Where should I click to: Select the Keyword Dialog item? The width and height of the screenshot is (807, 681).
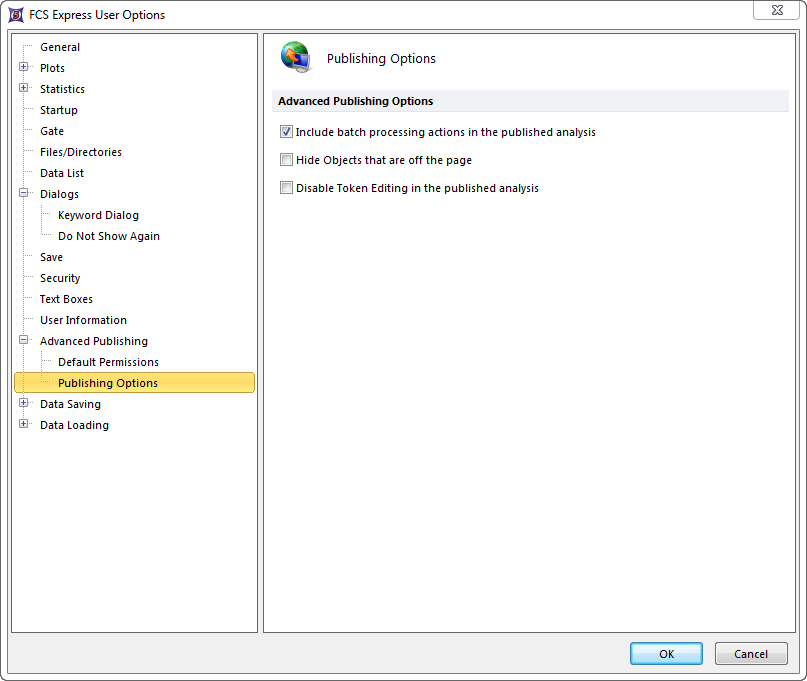pos(98,215)
